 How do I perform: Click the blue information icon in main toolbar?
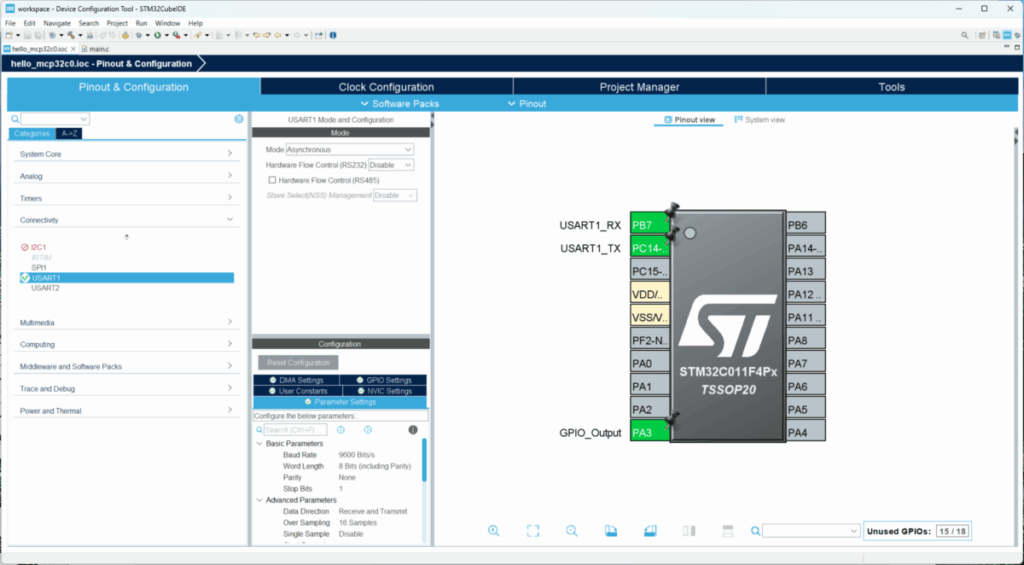coord(333,35)
